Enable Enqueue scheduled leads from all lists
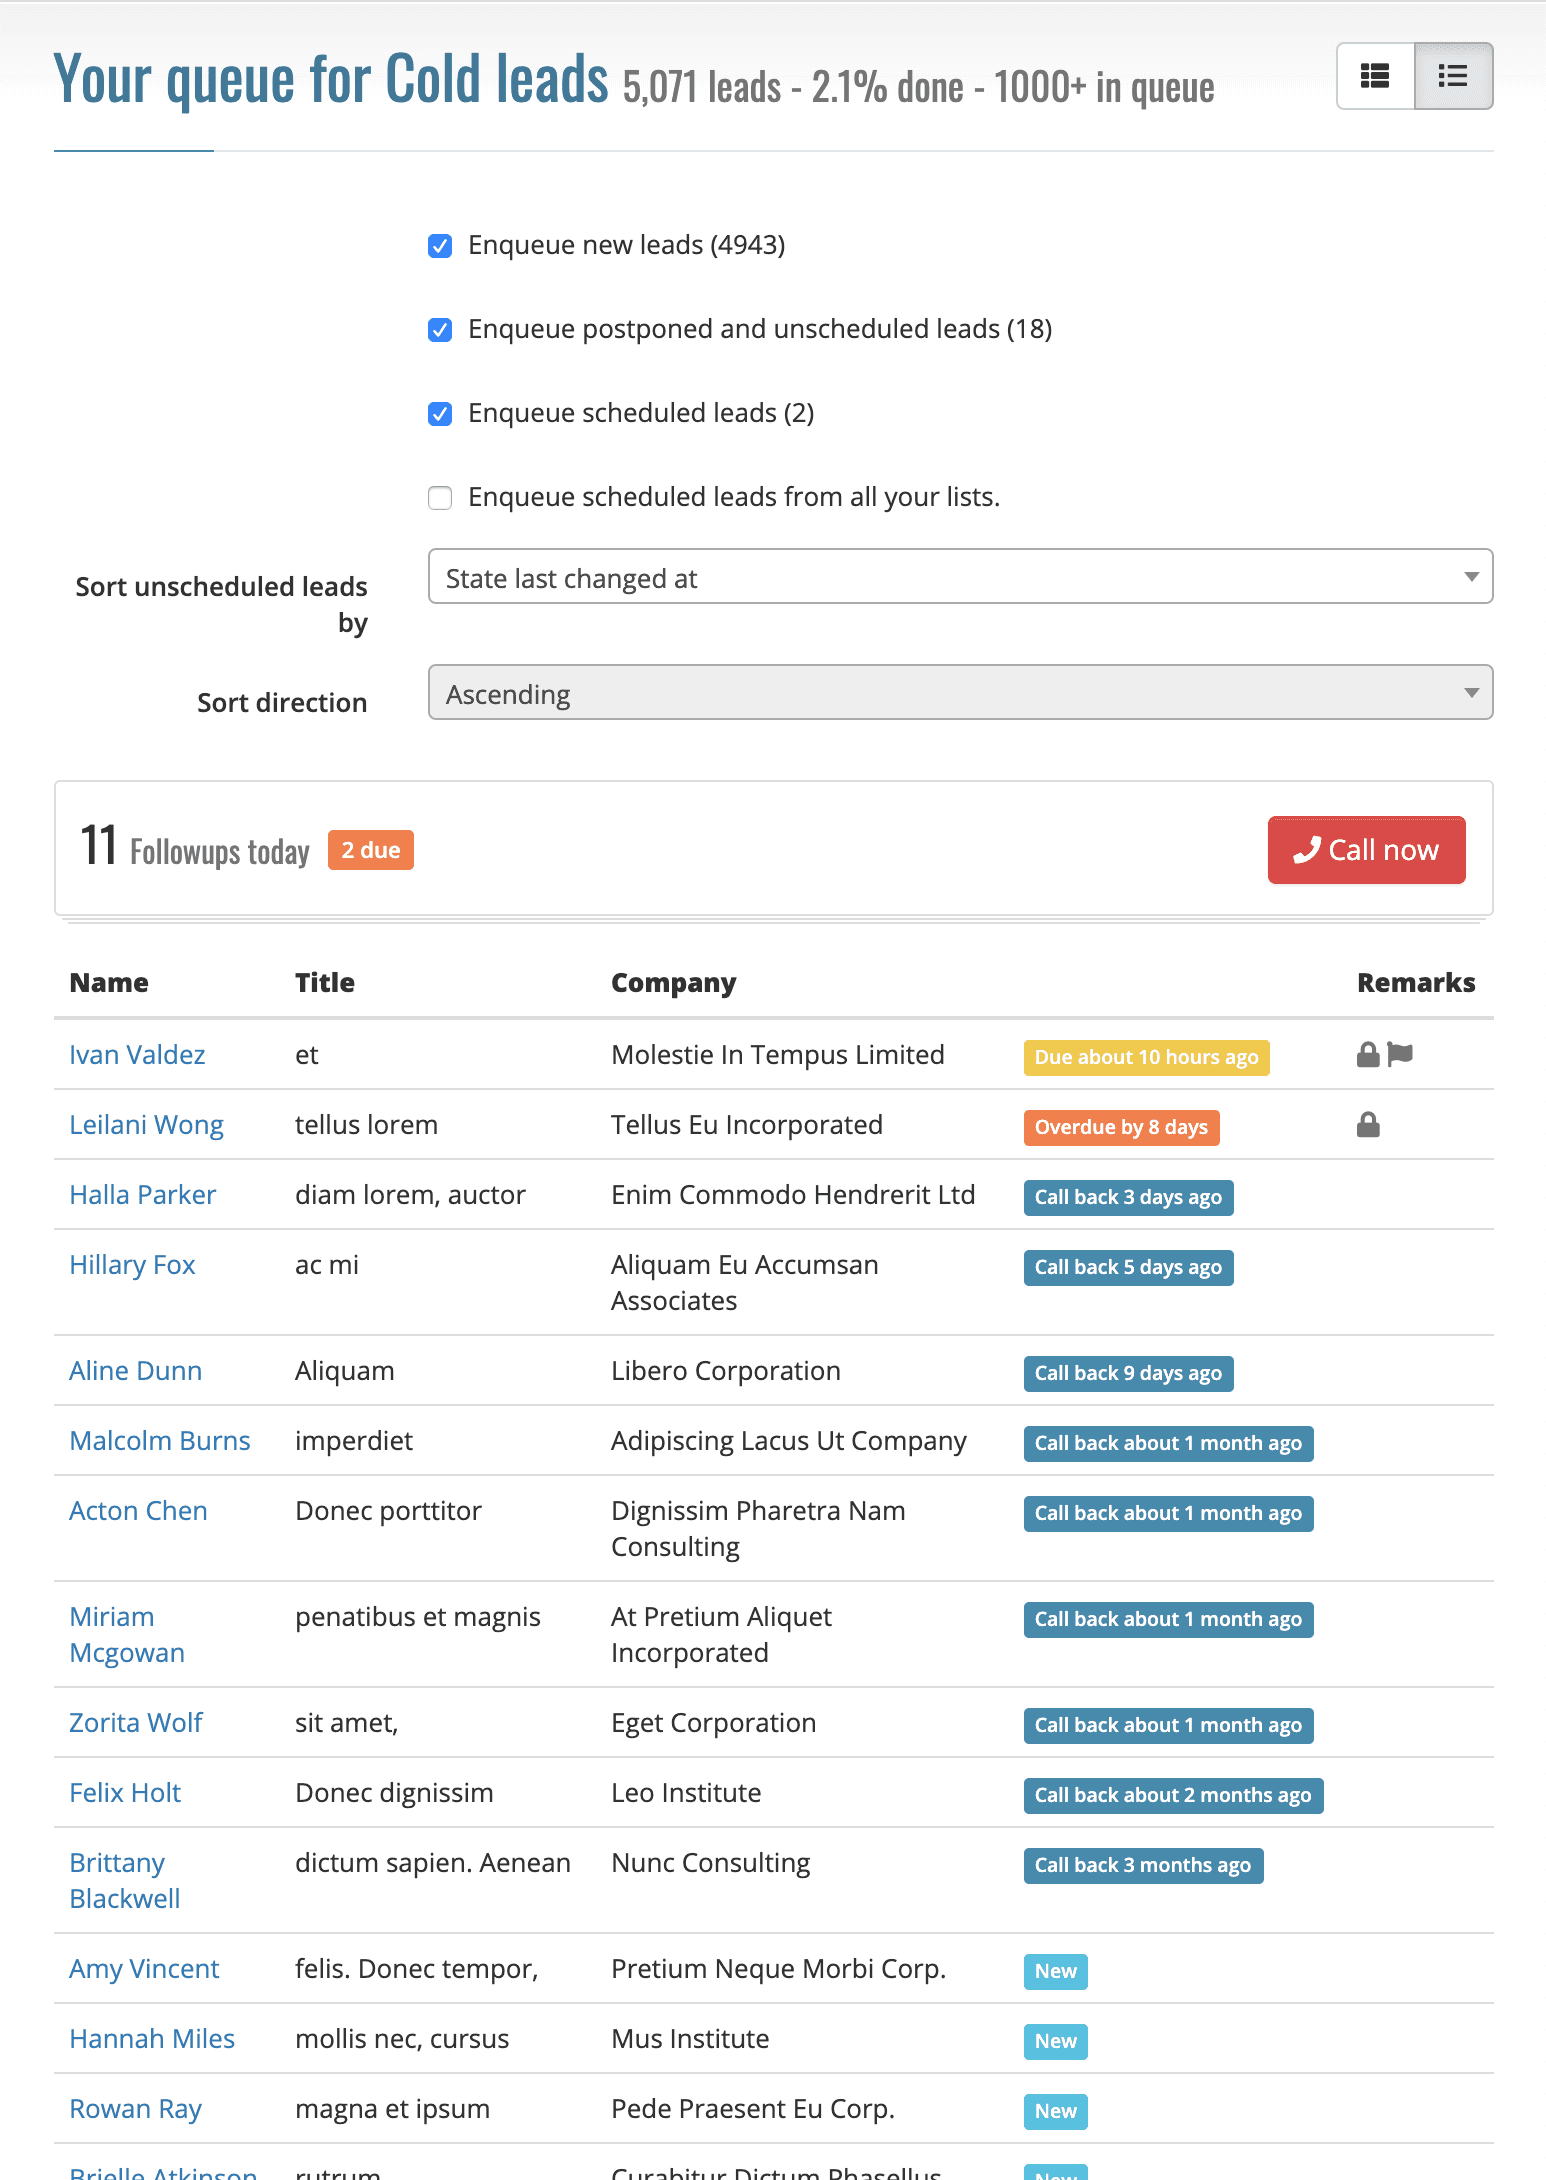Image resolution: width=1546 pixels, height=2180 pixels. [x=440, y=498]
